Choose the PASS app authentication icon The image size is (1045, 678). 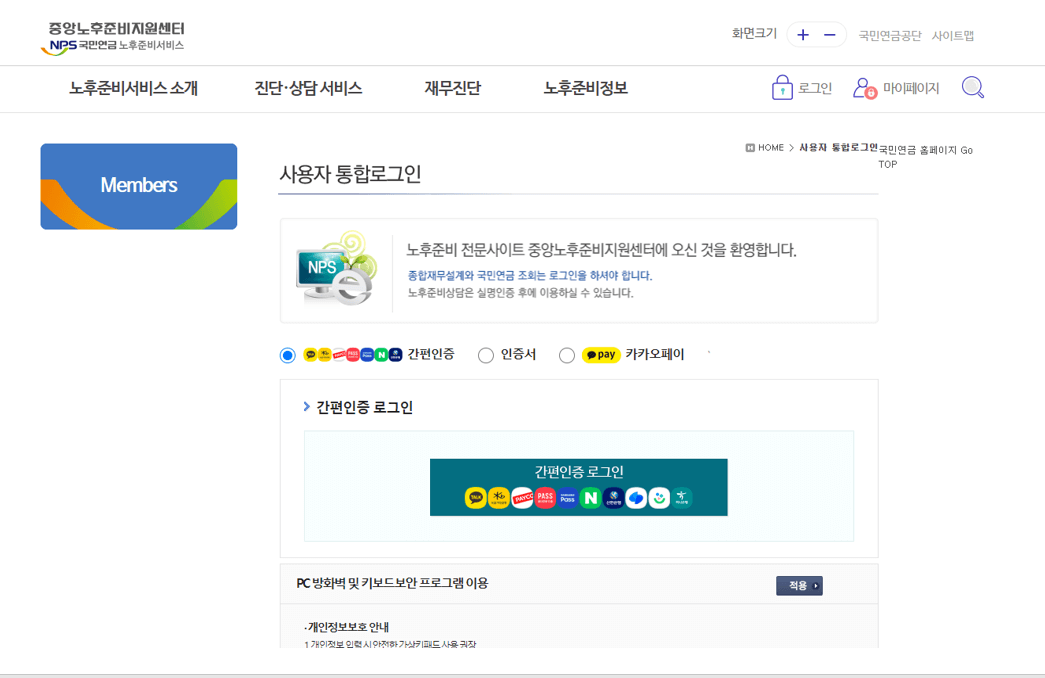point(544,497)
